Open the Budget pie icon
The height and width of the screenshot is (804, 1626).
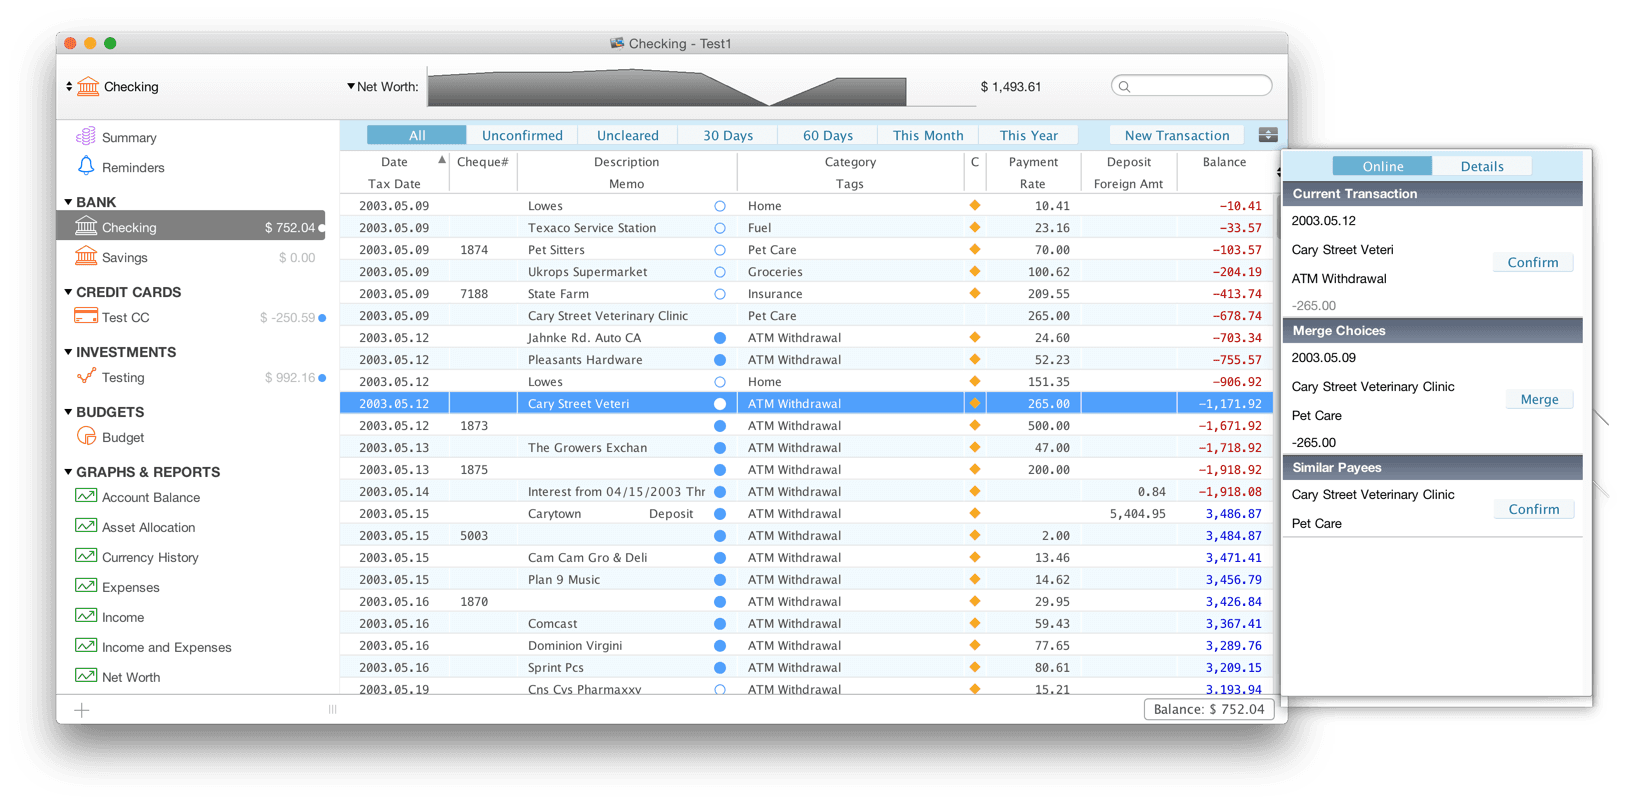click(86, 436)
